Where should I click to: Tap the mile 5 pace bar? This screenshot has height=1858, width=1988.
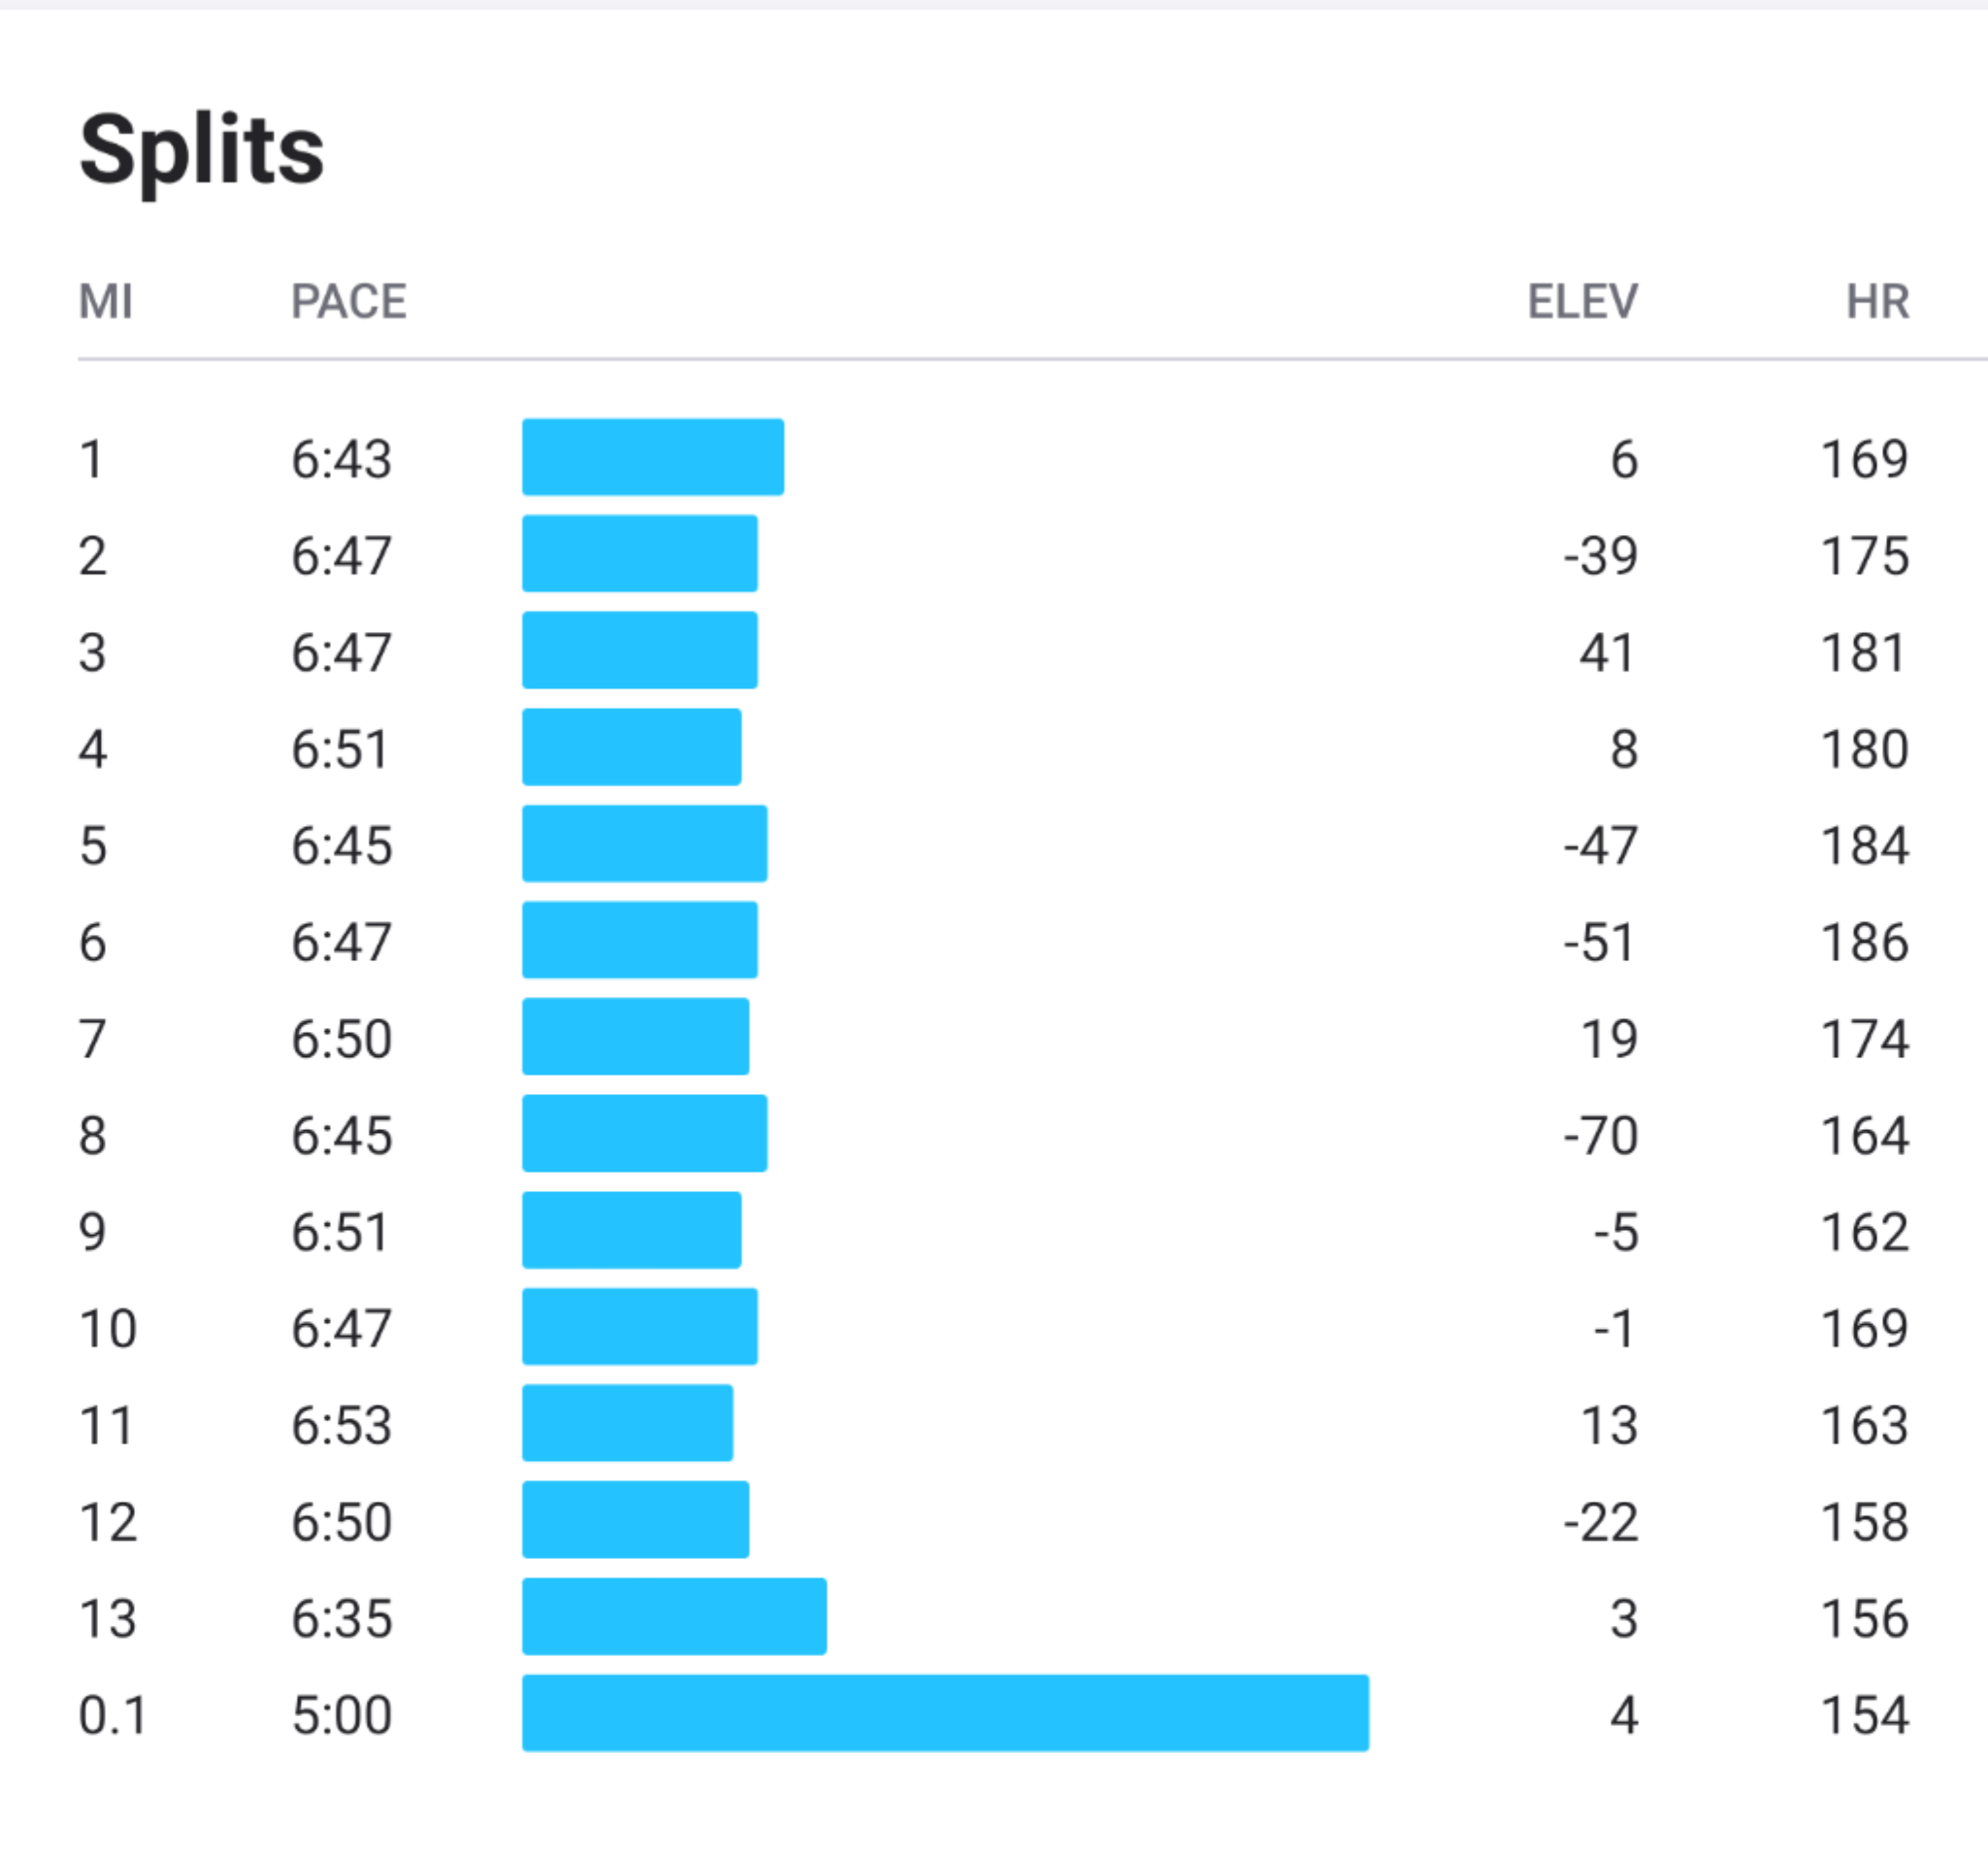(x=644, y=843)
